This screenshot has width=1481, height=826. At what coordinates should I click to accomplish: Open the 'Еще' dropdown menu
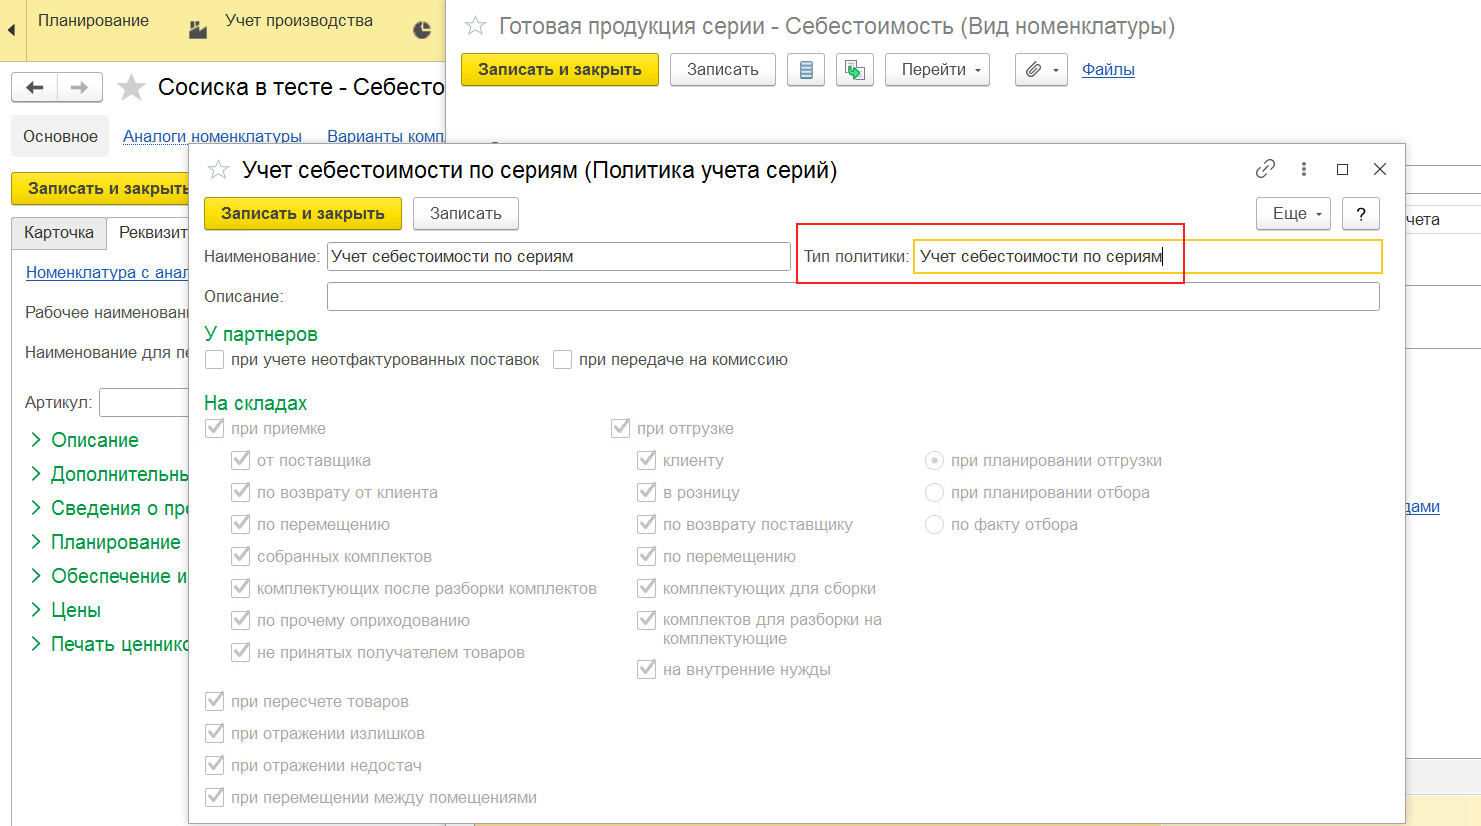[1292, 214]
